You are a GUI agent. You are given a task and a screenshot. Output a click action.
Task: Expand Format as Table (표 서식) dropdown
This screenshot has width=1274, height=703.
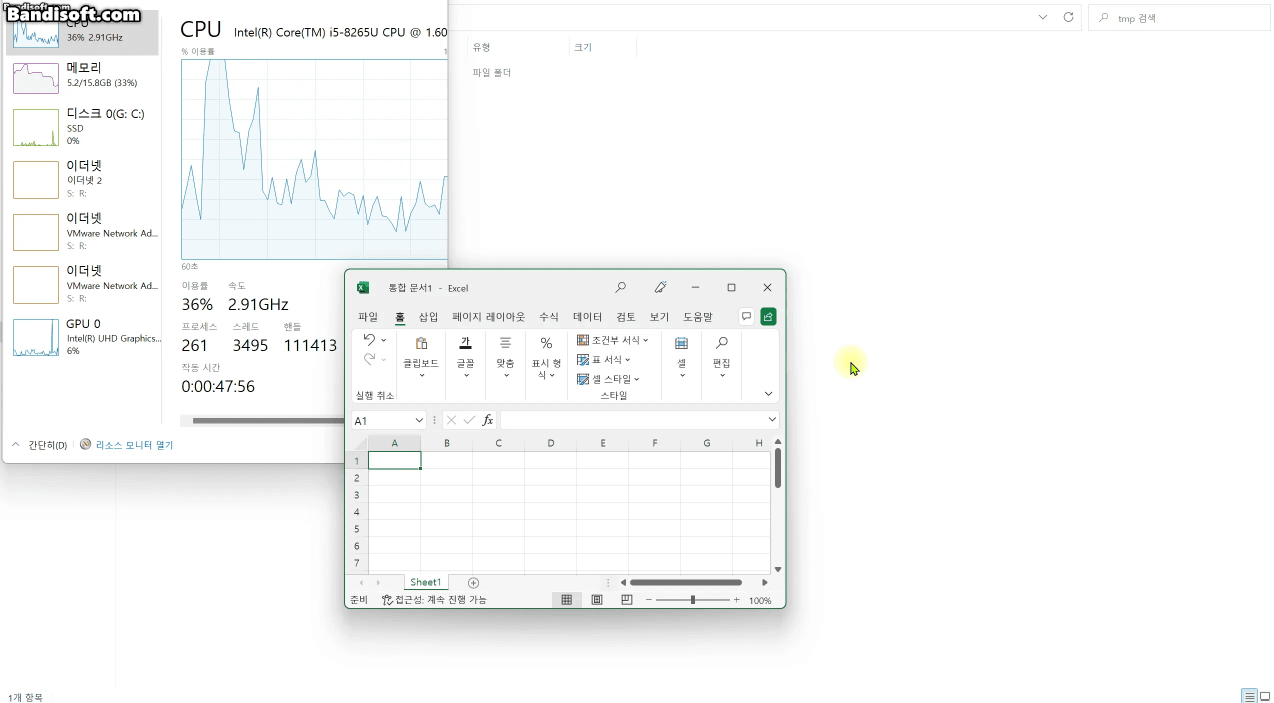coord(628,359)
